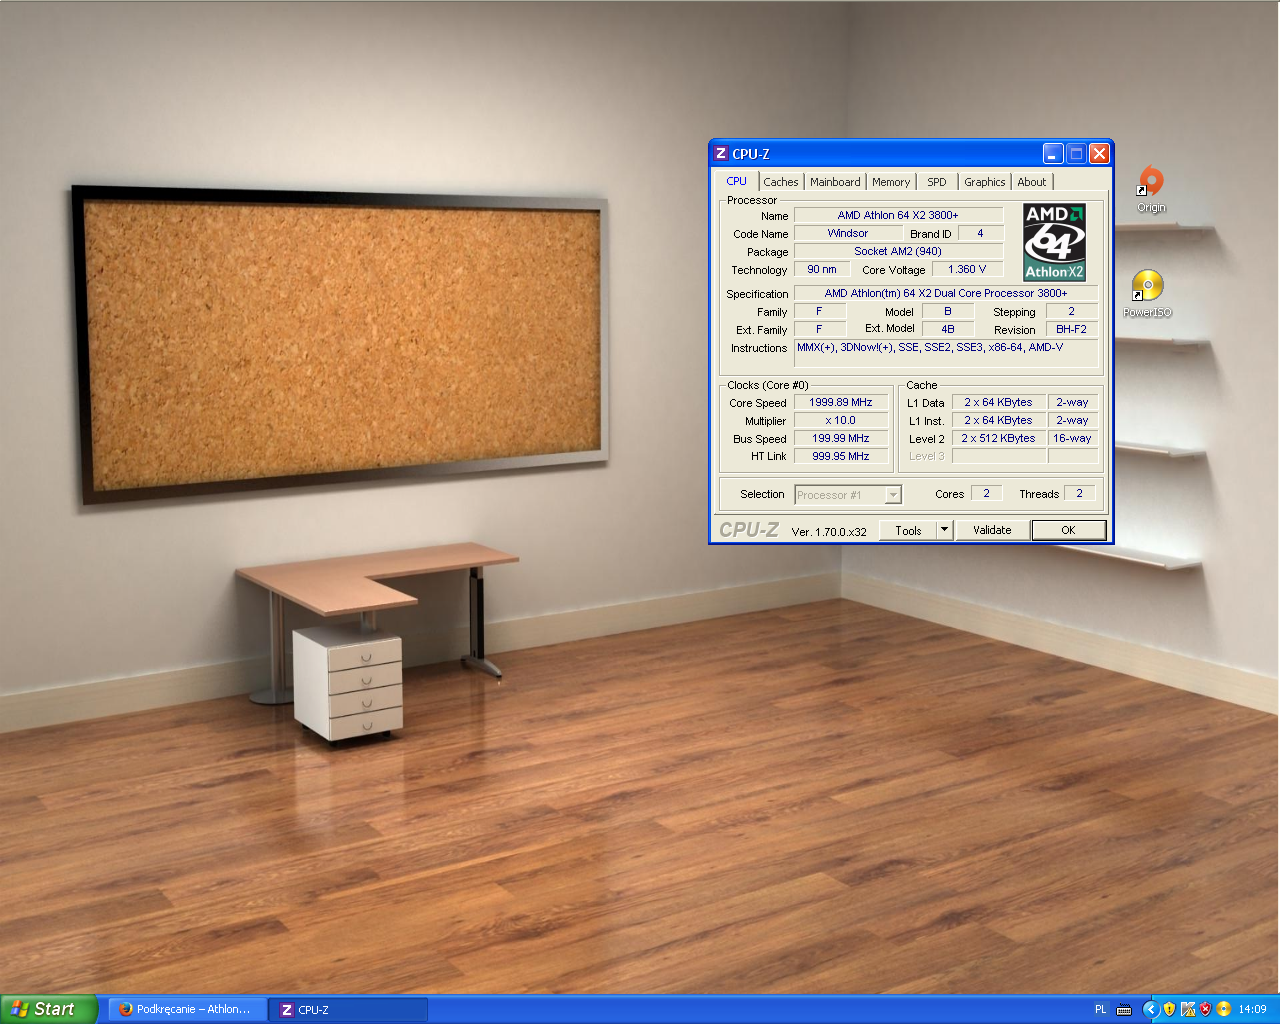Click the Windows Start button
The width and height of the screenshot is (1280, 1024).
[x=48, y=1009]
